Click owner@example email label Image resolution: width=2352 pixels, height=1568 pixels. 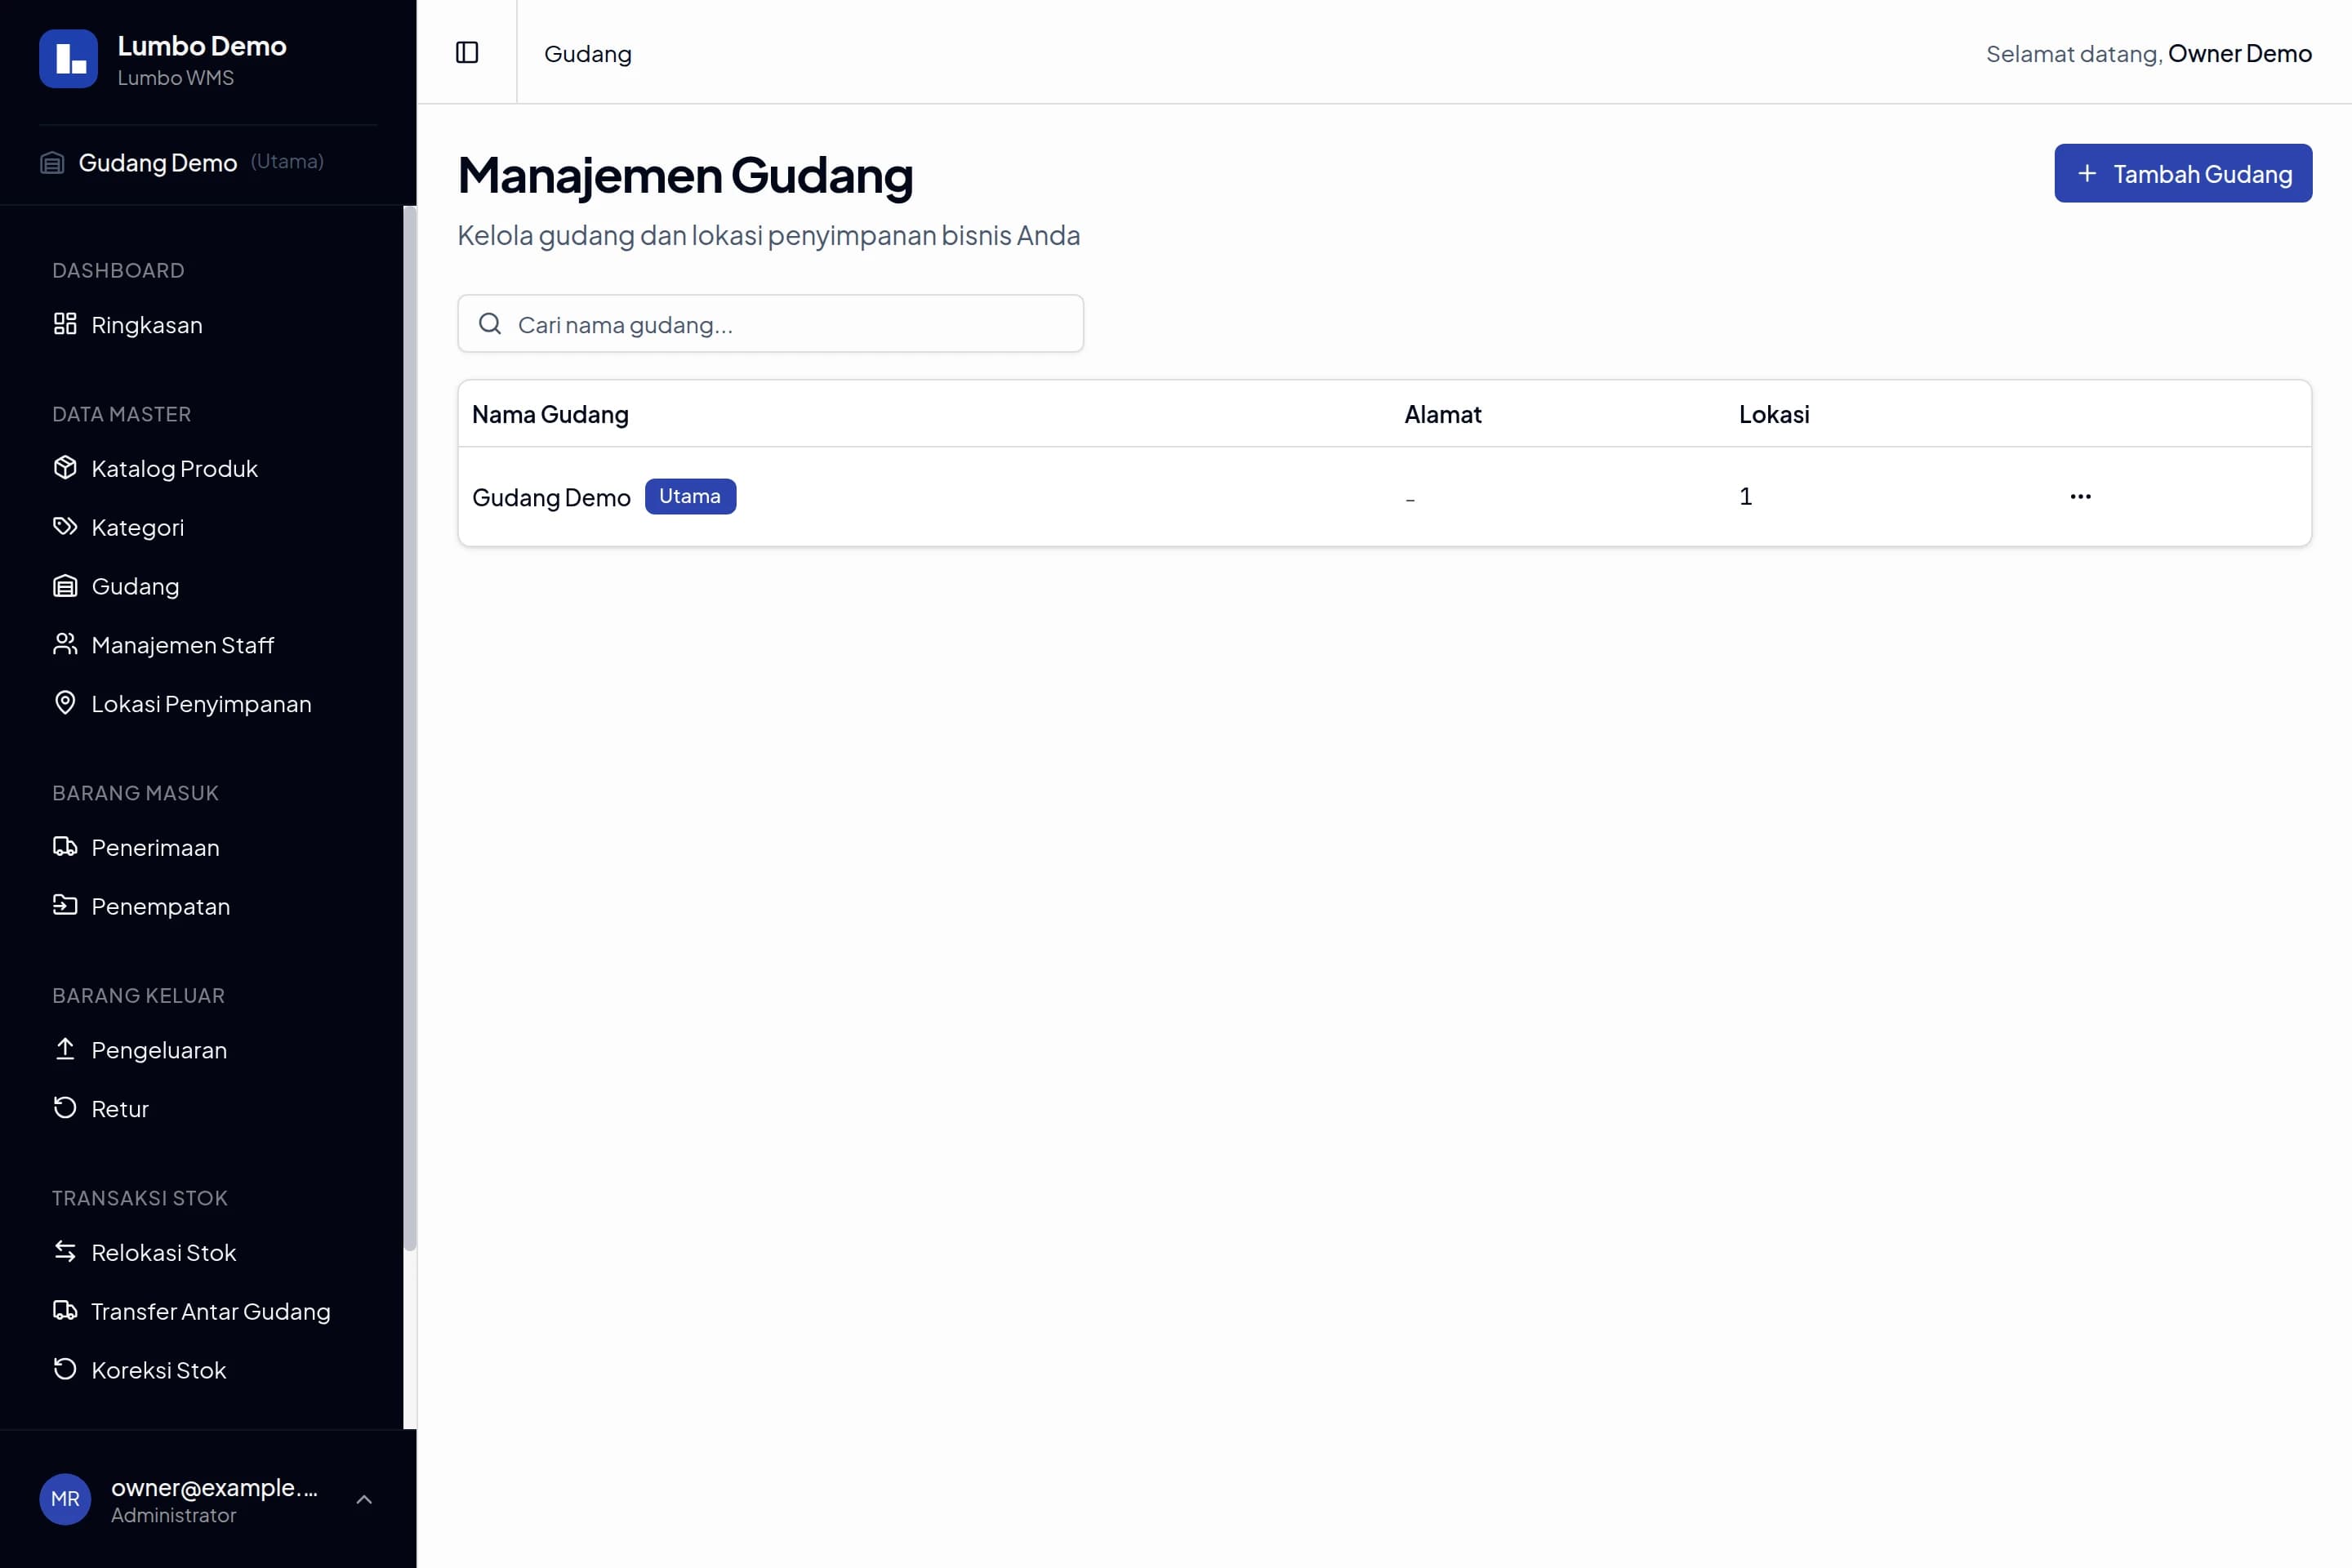(x=215, y=1487)
